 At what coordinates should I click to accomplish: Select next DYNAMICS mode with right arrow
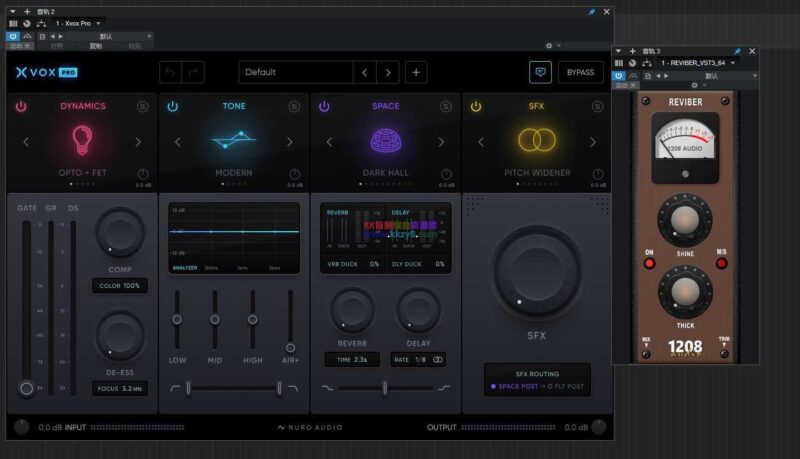coord(138,142)
